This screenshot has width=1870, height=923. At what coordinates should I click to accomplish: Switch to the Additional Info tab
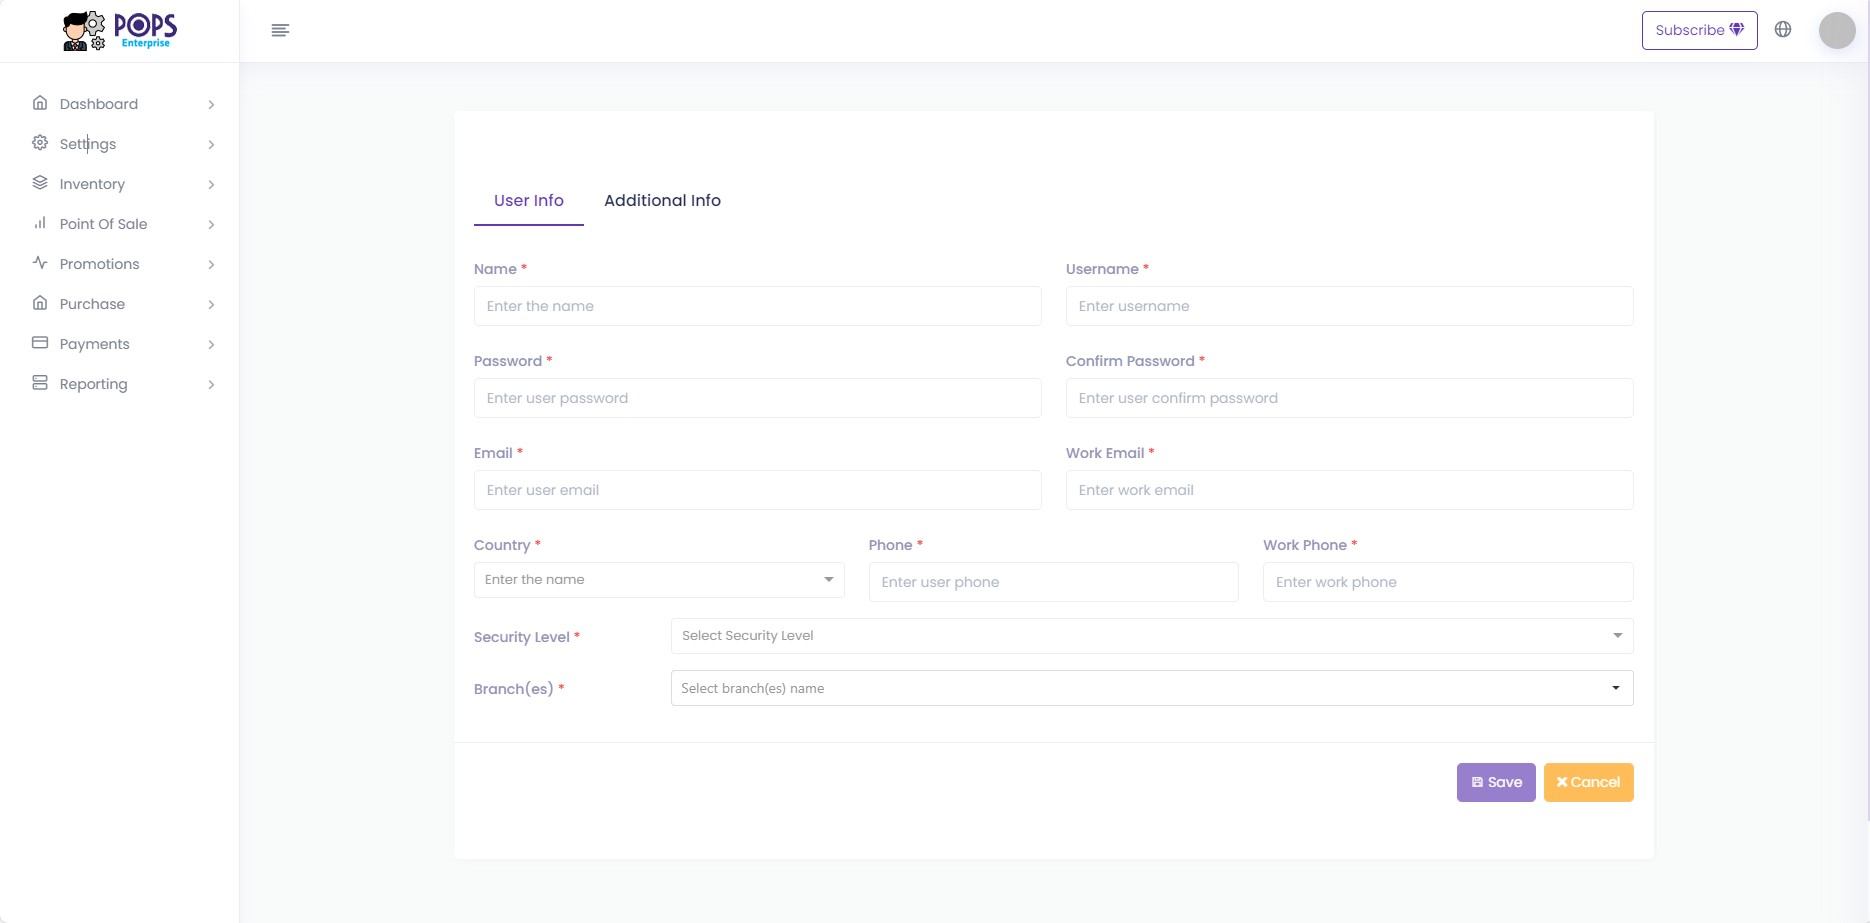click(x=662, y=200)
